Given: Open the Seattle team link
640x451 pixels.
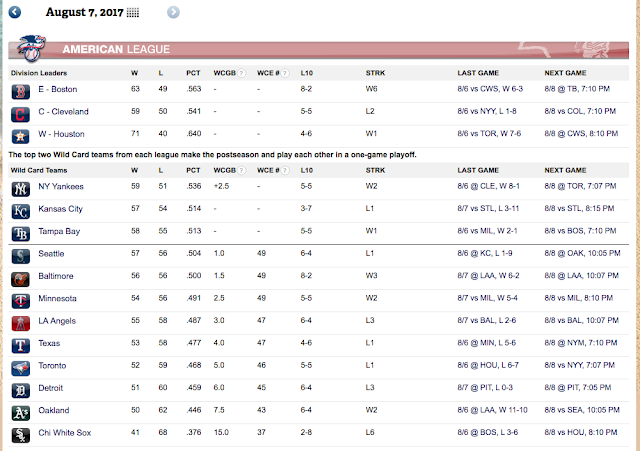Looking at the screenshot, I should pyautogui.click(x=51, y=254).
